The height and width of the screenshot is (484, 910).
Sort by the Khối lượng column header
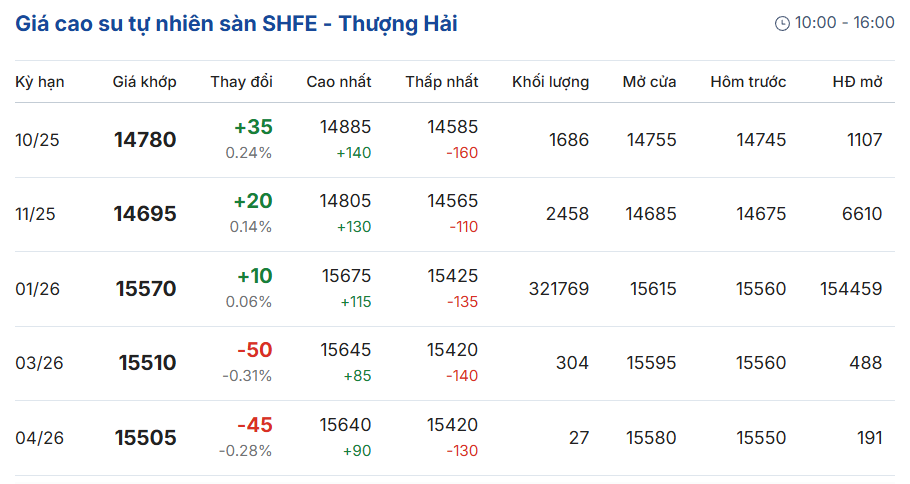click(x=550, y=82)
